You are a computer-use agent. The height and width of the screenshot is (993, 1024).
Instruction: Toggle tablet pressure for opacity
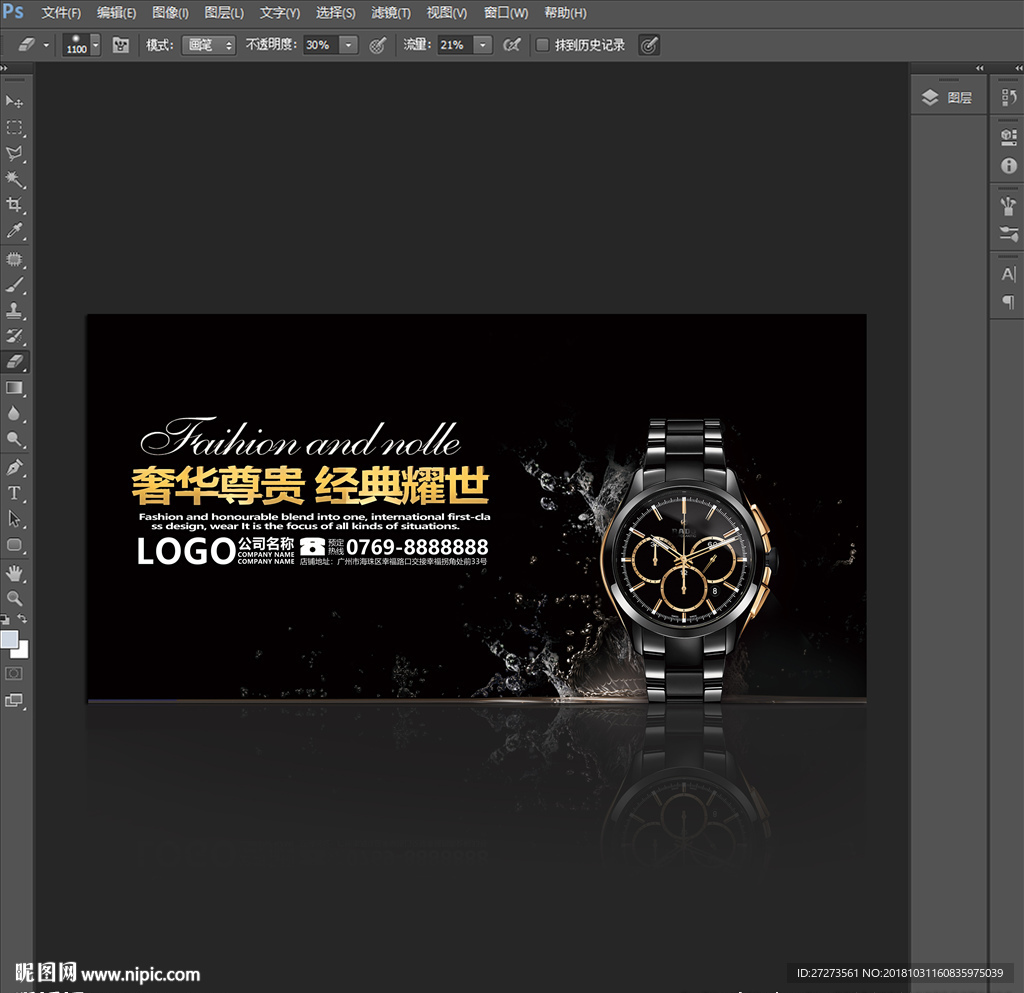pos(377,45)
